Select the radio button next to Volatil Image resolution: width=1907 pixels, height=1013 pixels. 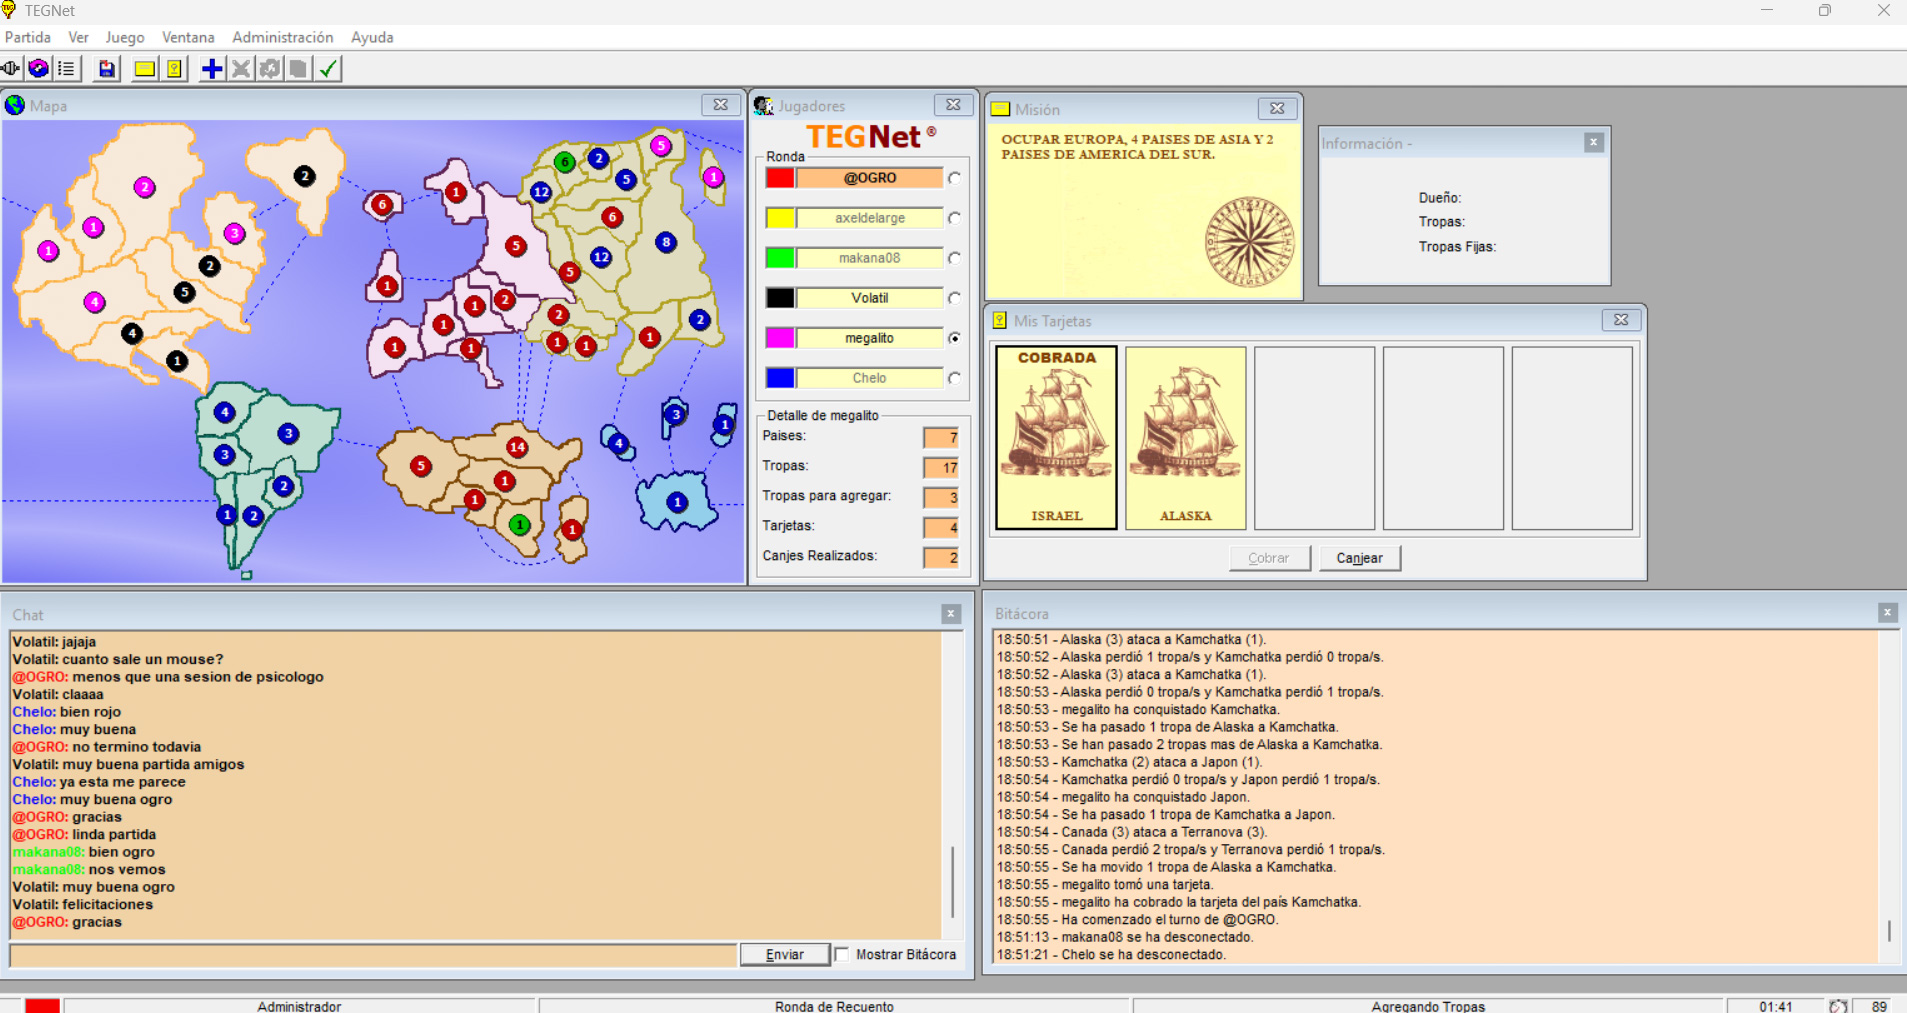tap(955, 298)
